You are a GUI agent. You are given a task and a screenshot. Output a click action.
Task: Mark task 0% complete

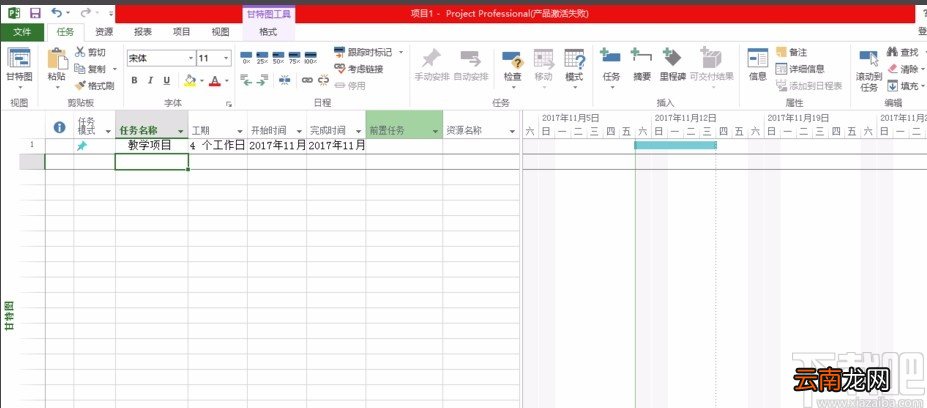click(247, 57)
